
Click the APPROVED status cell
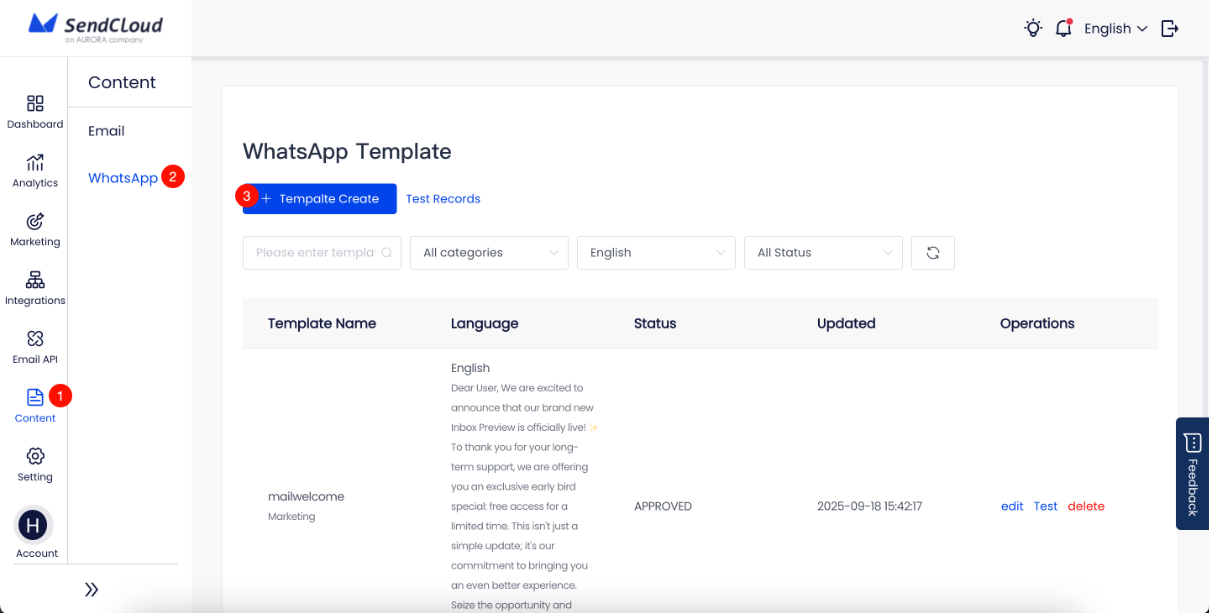(x=663, y=506)
